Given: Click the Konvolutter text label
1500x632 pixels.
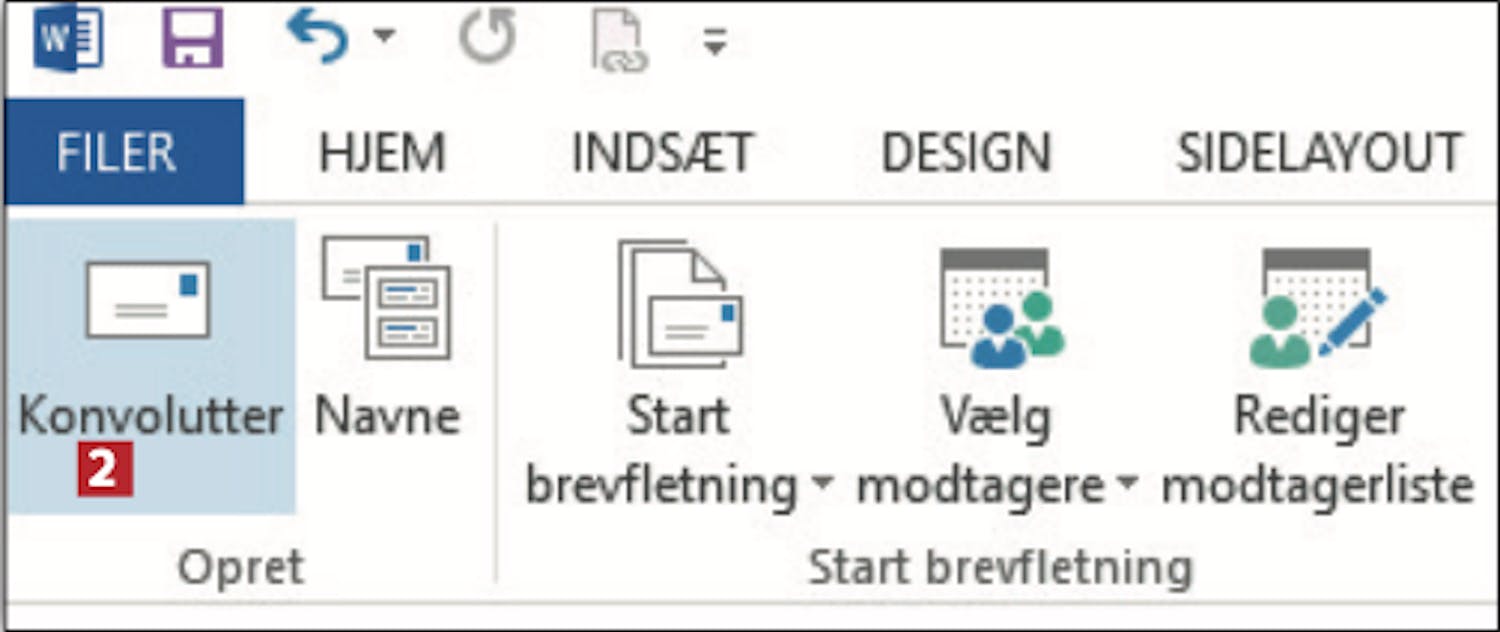Looking at the screenshot, I should coord(150,417).
